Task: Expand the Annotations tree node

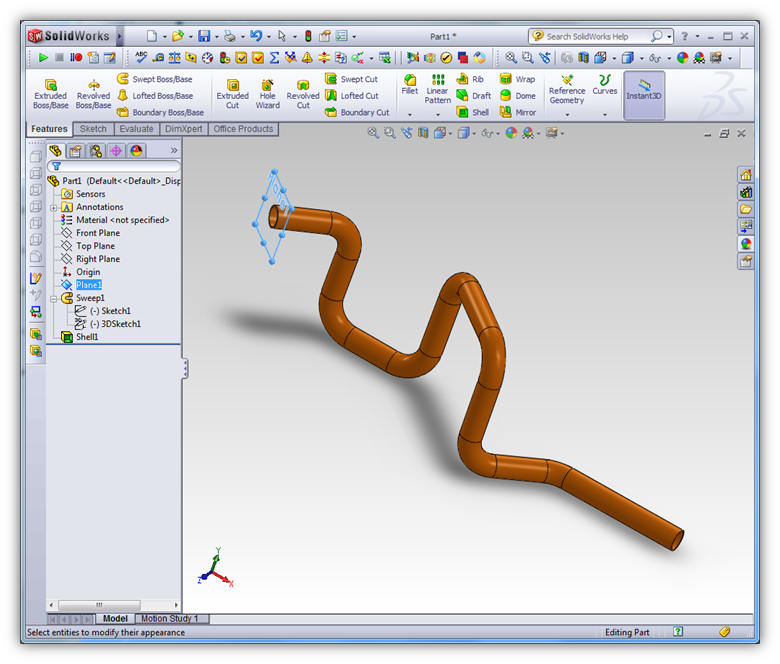Action: (x=54, y=207)
